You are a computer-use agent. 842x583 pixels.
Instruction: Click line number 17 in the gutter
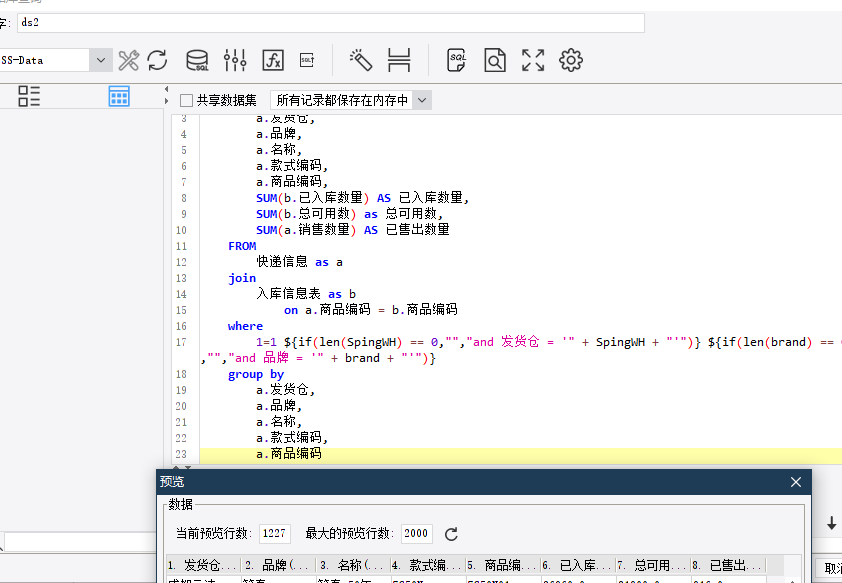(x=182, y=342)
